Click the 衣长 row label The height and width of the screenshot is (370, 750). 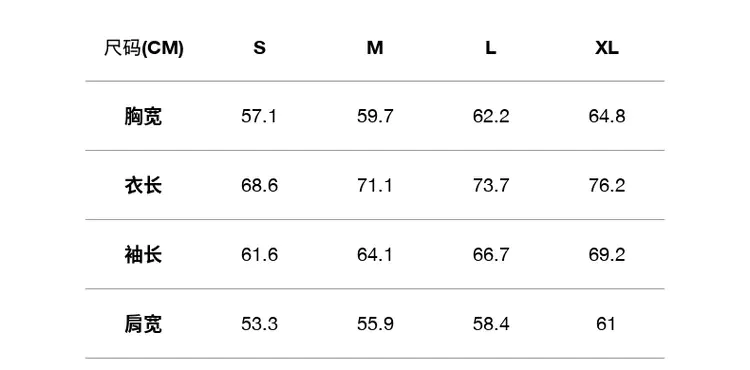[143, 185]
